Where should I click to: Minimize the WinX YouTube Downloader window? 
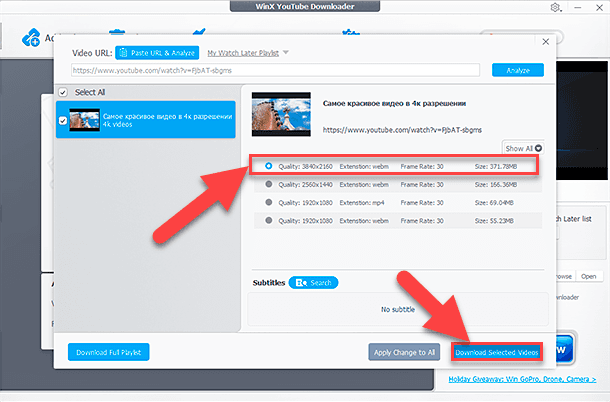[x=578, y=7]
